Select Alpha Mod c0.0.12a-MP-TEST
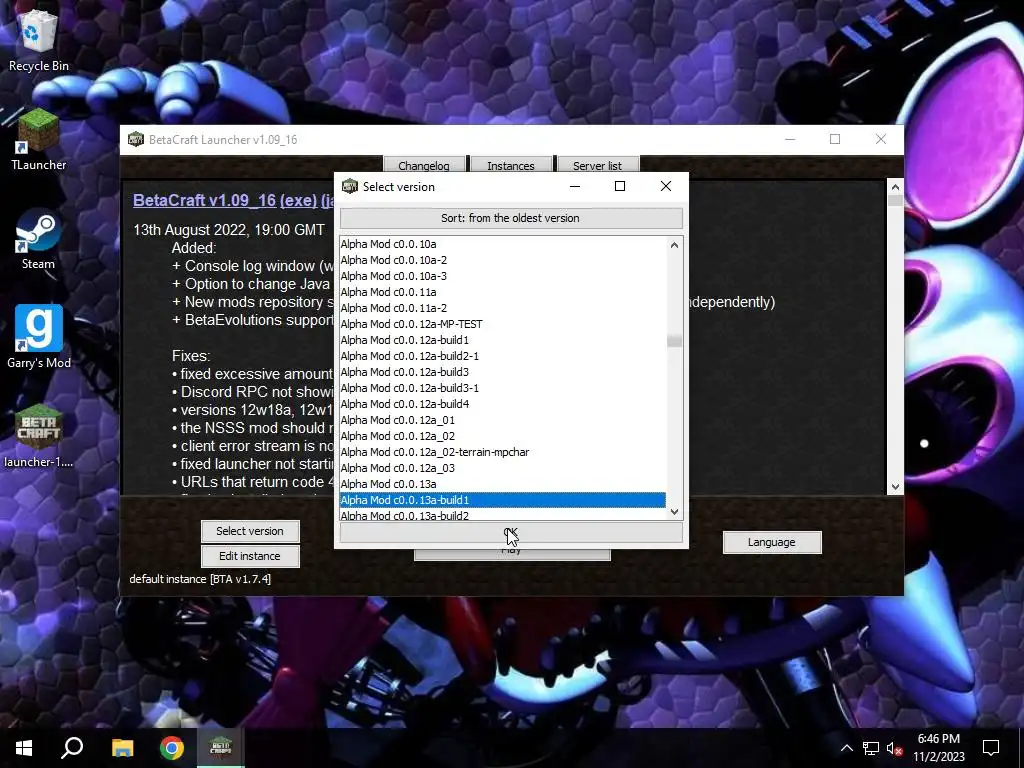1024x768 pixels. [503, 324]
